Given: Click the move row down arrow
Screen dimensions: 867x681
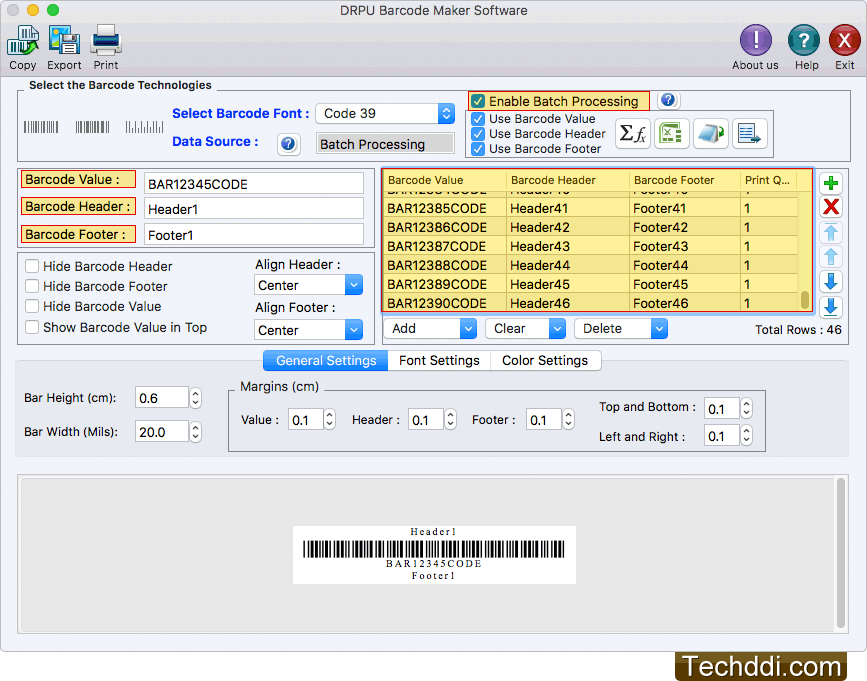Looking at the screenshot, I should [831, 281].
